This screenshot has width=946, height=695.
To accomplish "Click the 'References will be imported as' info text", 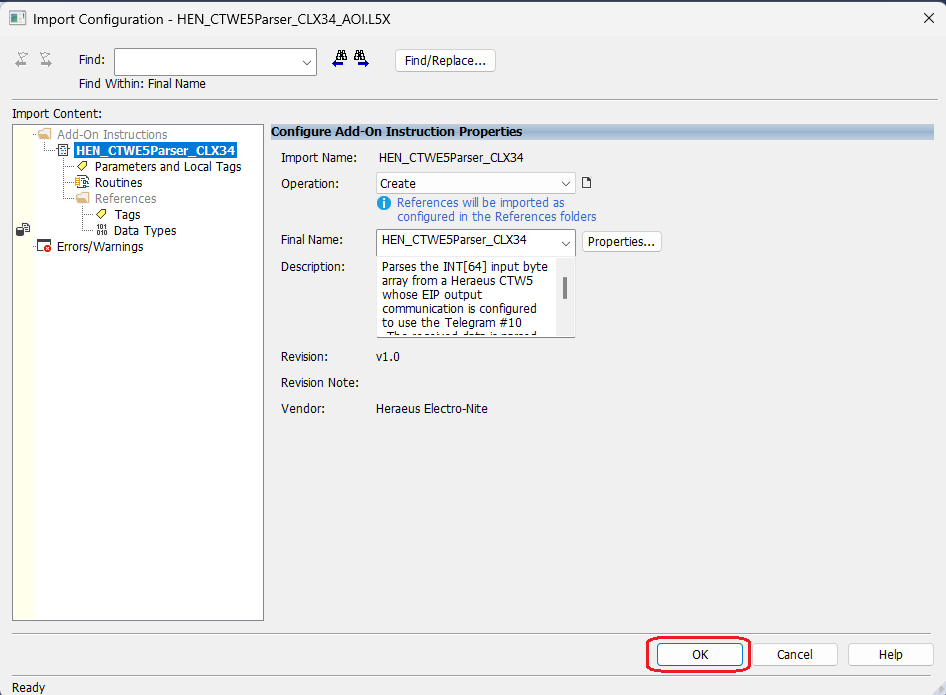I will click(480, 203).
